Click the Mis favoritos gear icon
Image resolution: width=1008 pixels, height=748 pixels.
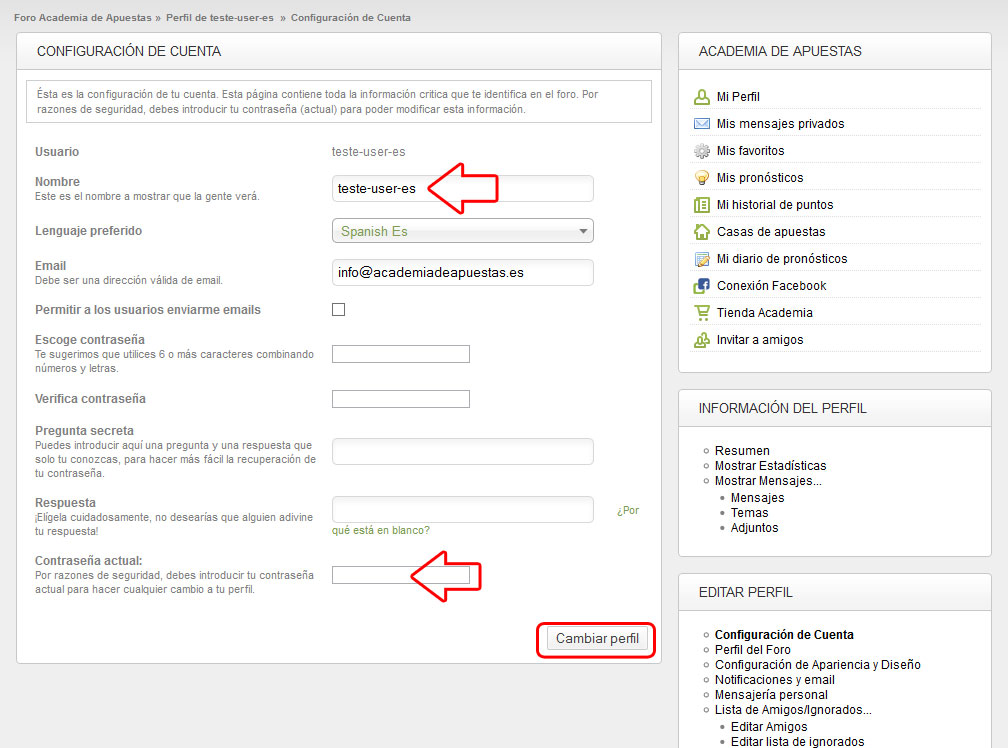702,151
